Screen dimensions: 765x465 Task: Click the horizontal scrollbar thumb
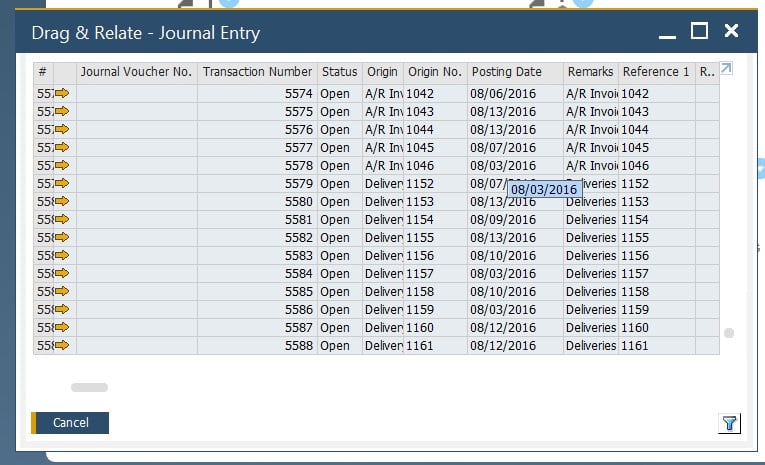(89, 387)
